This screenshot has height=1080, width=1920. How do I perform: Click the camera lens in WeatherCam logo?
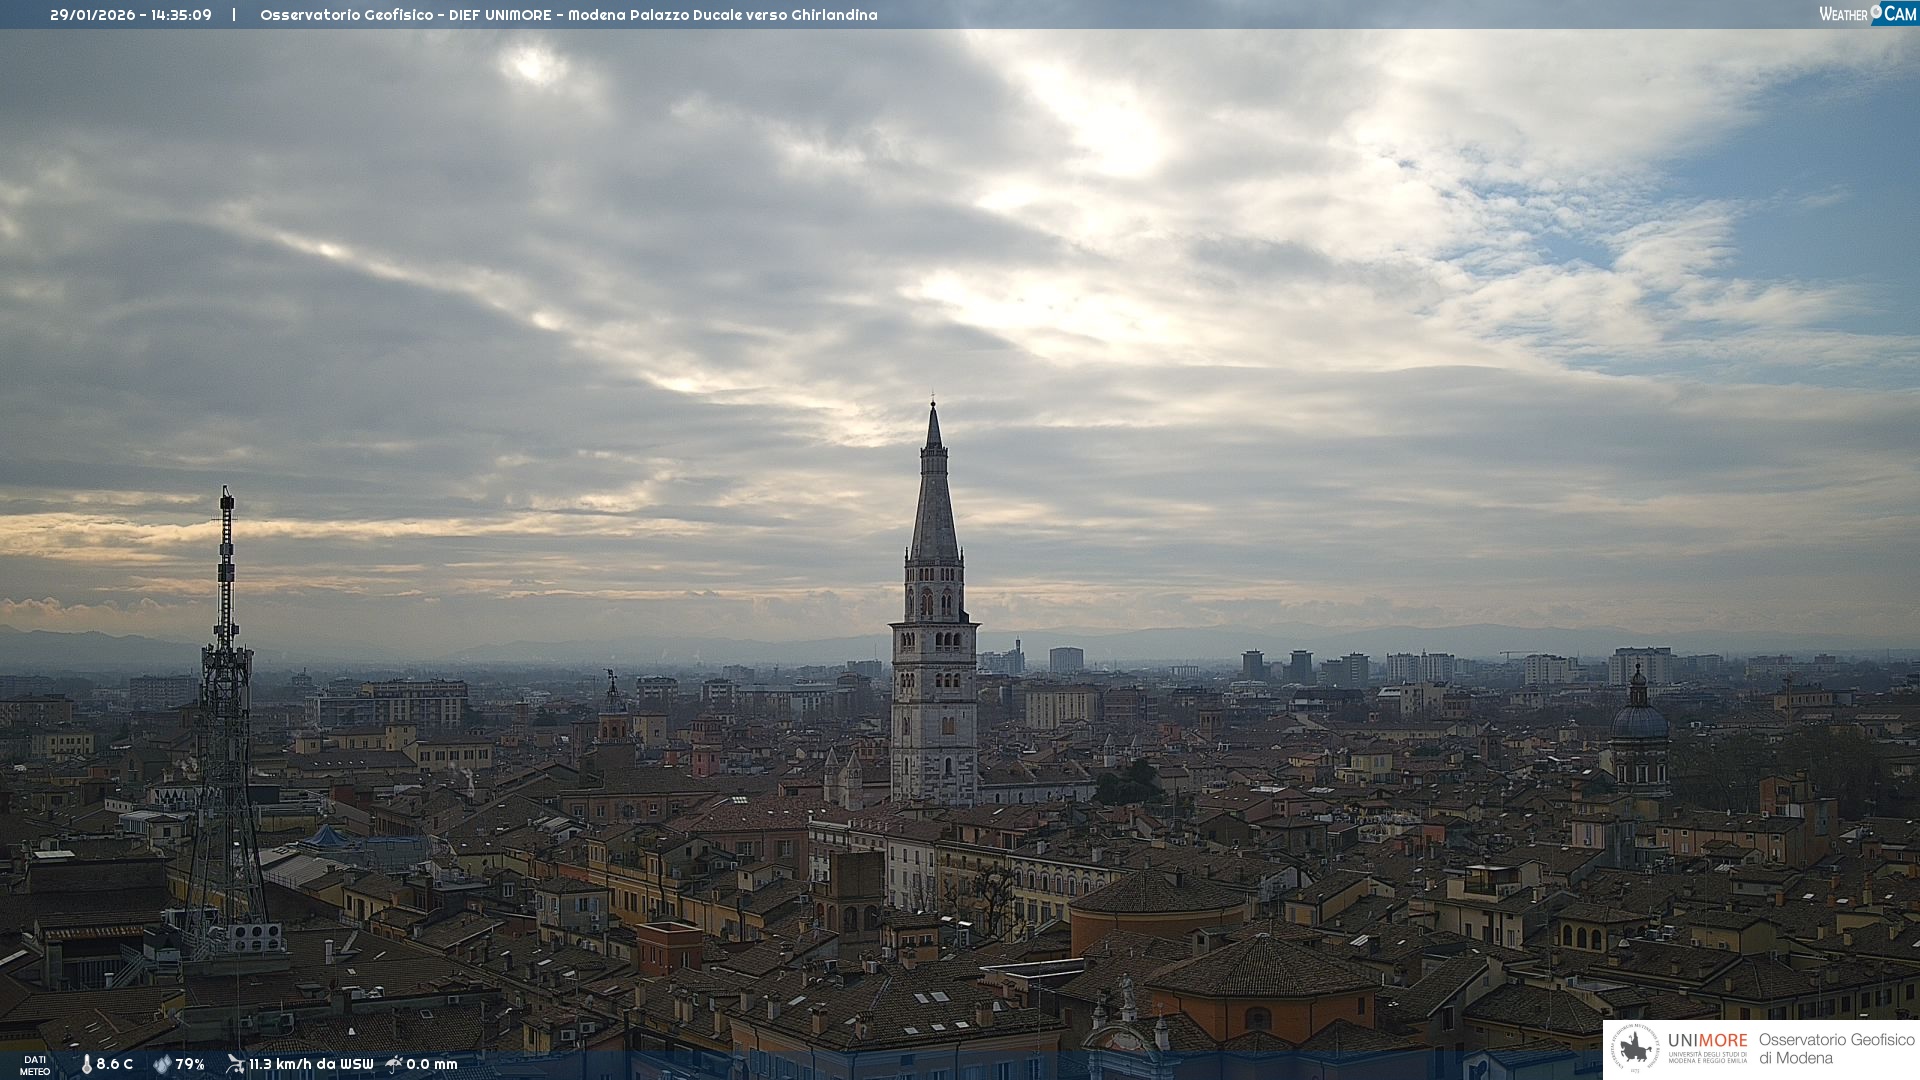(x=1876, y=12)
